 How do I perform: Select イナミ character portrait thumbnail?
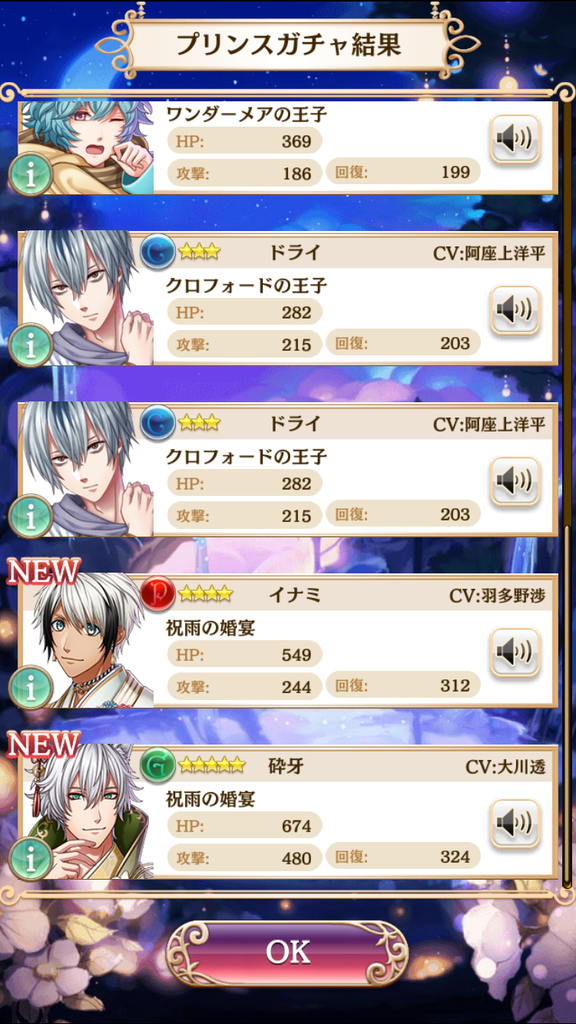click(x=87, y=640)
